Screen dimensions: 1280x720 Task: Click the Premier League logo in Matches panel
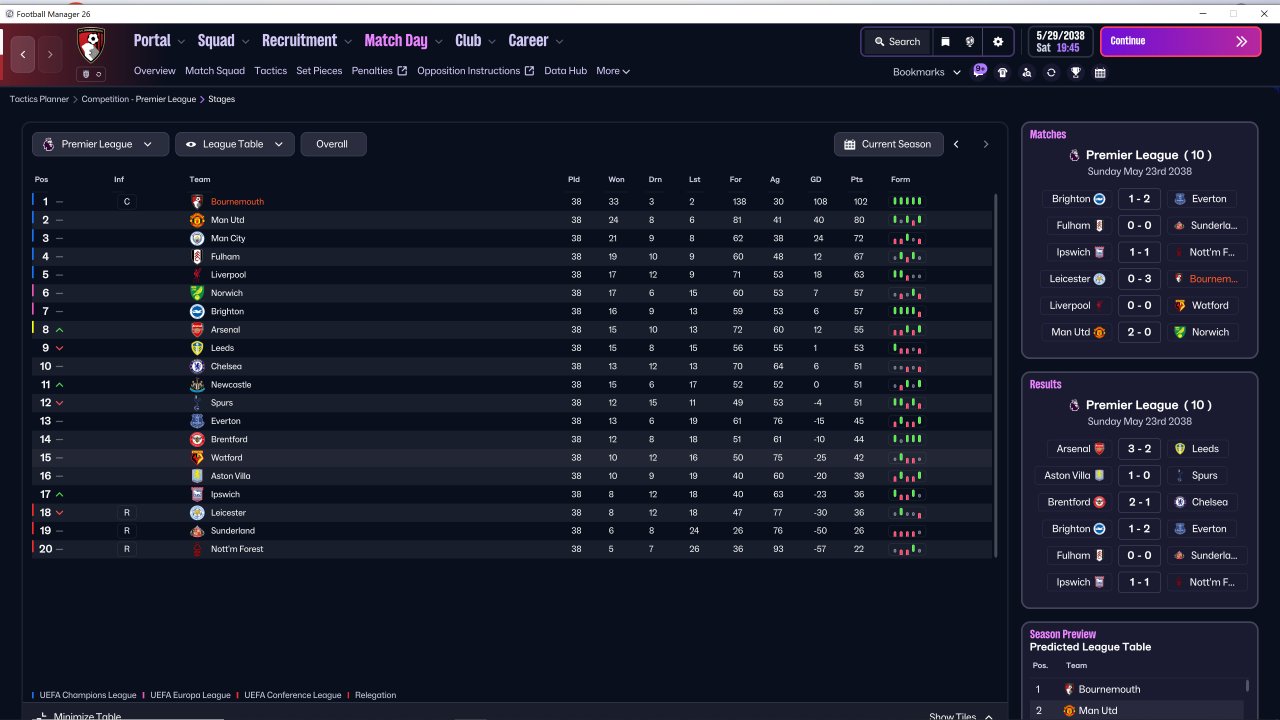click(x=1074, y=155)
